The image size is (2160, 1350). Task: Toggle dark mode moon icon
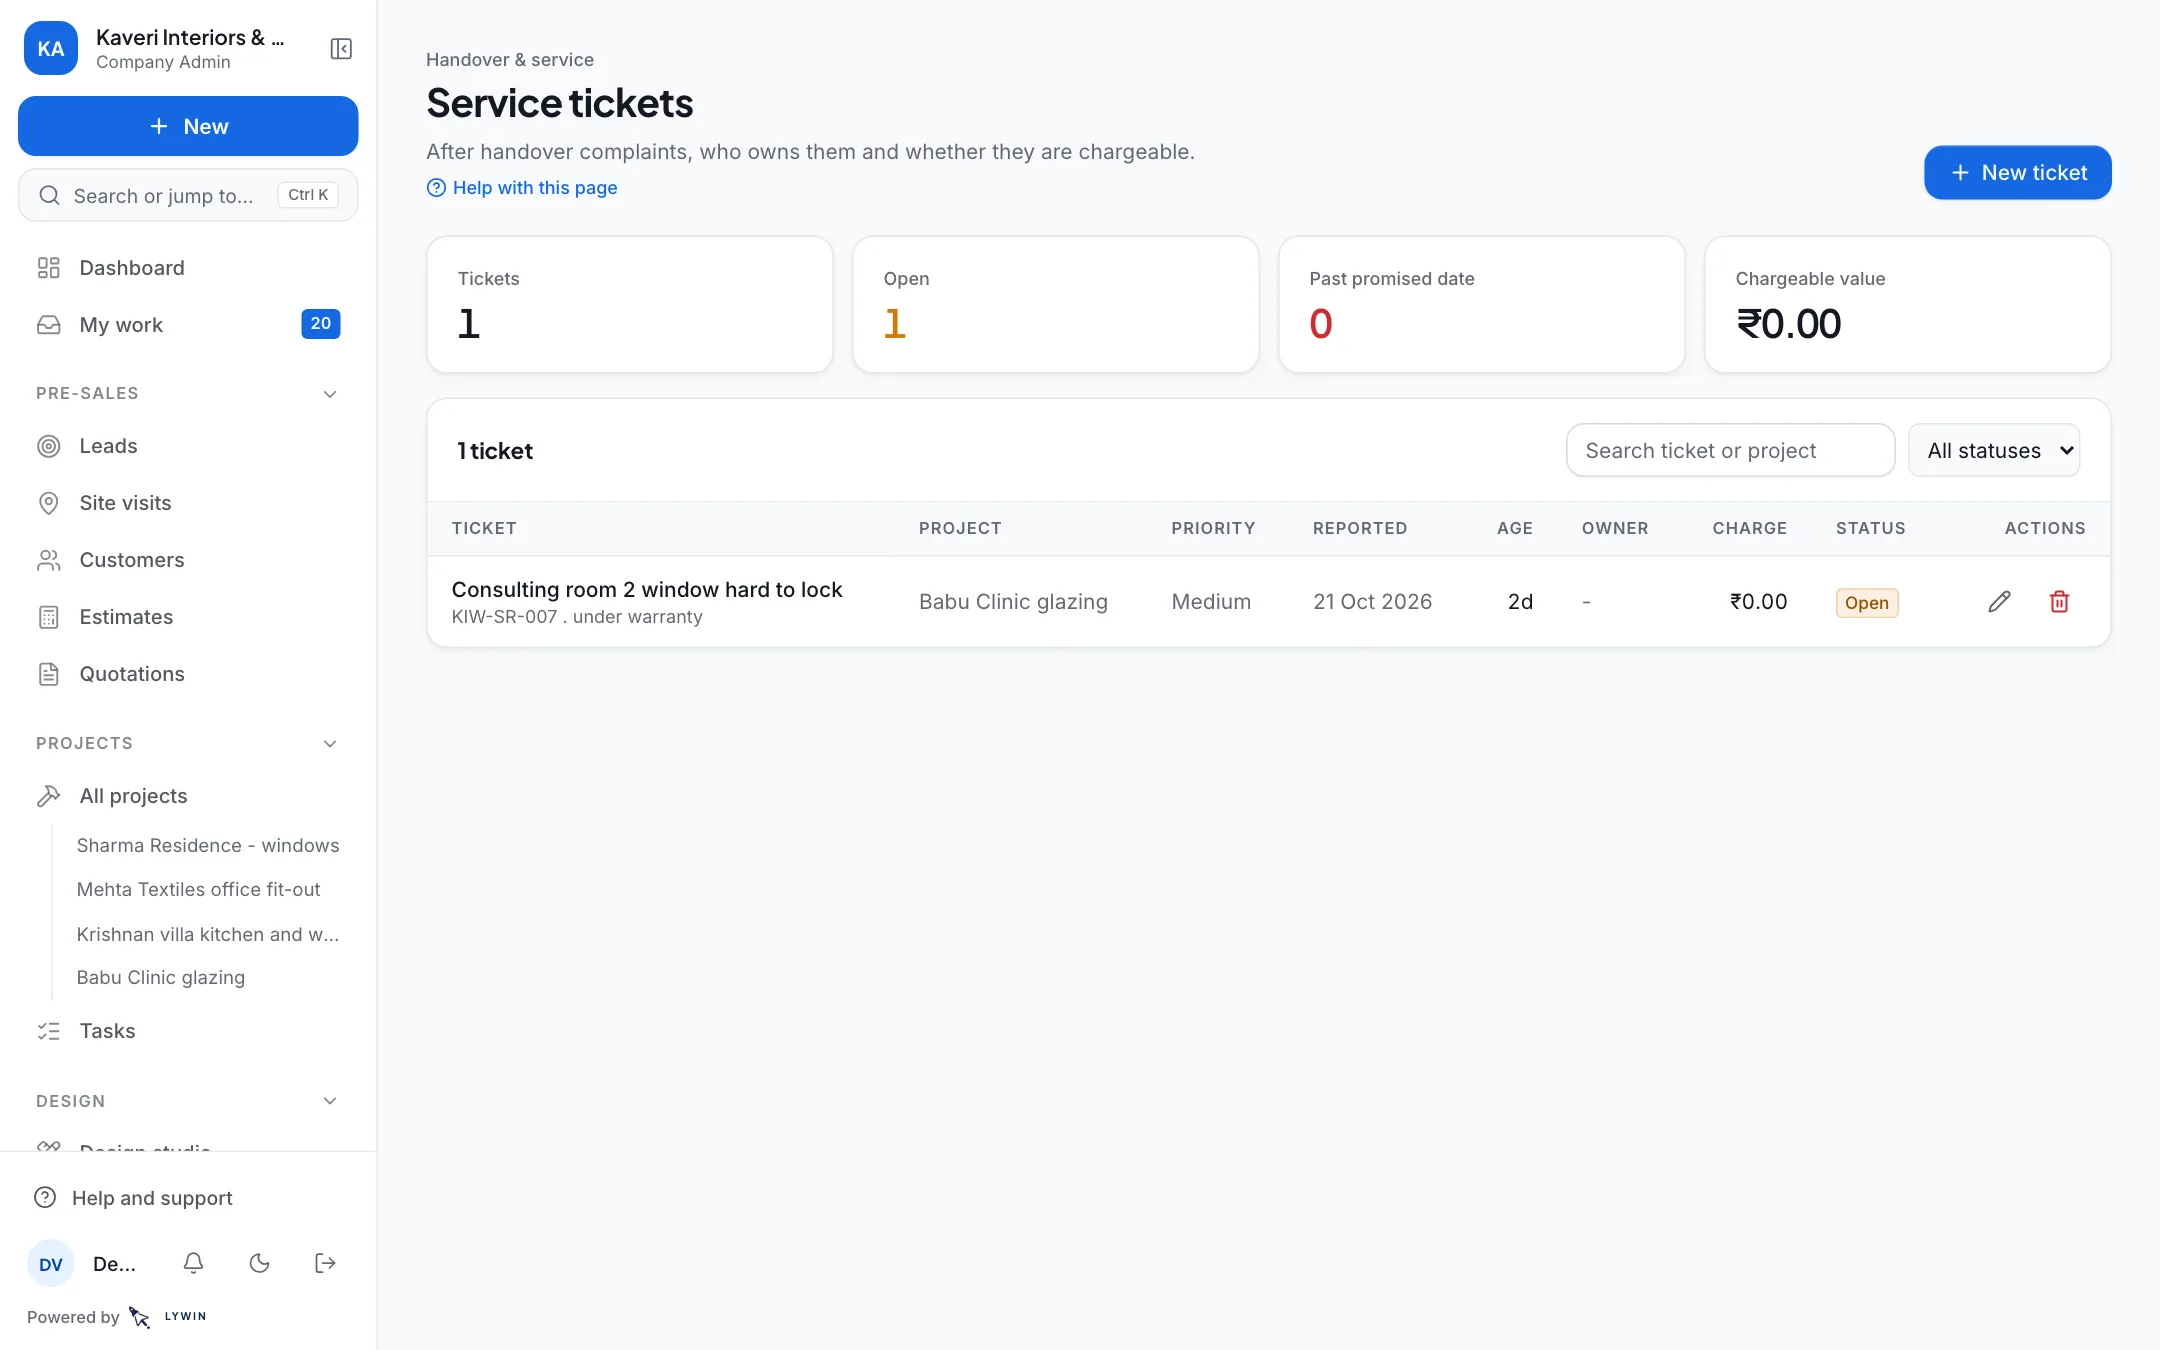pyautogui.click(x=259, y=1263)
